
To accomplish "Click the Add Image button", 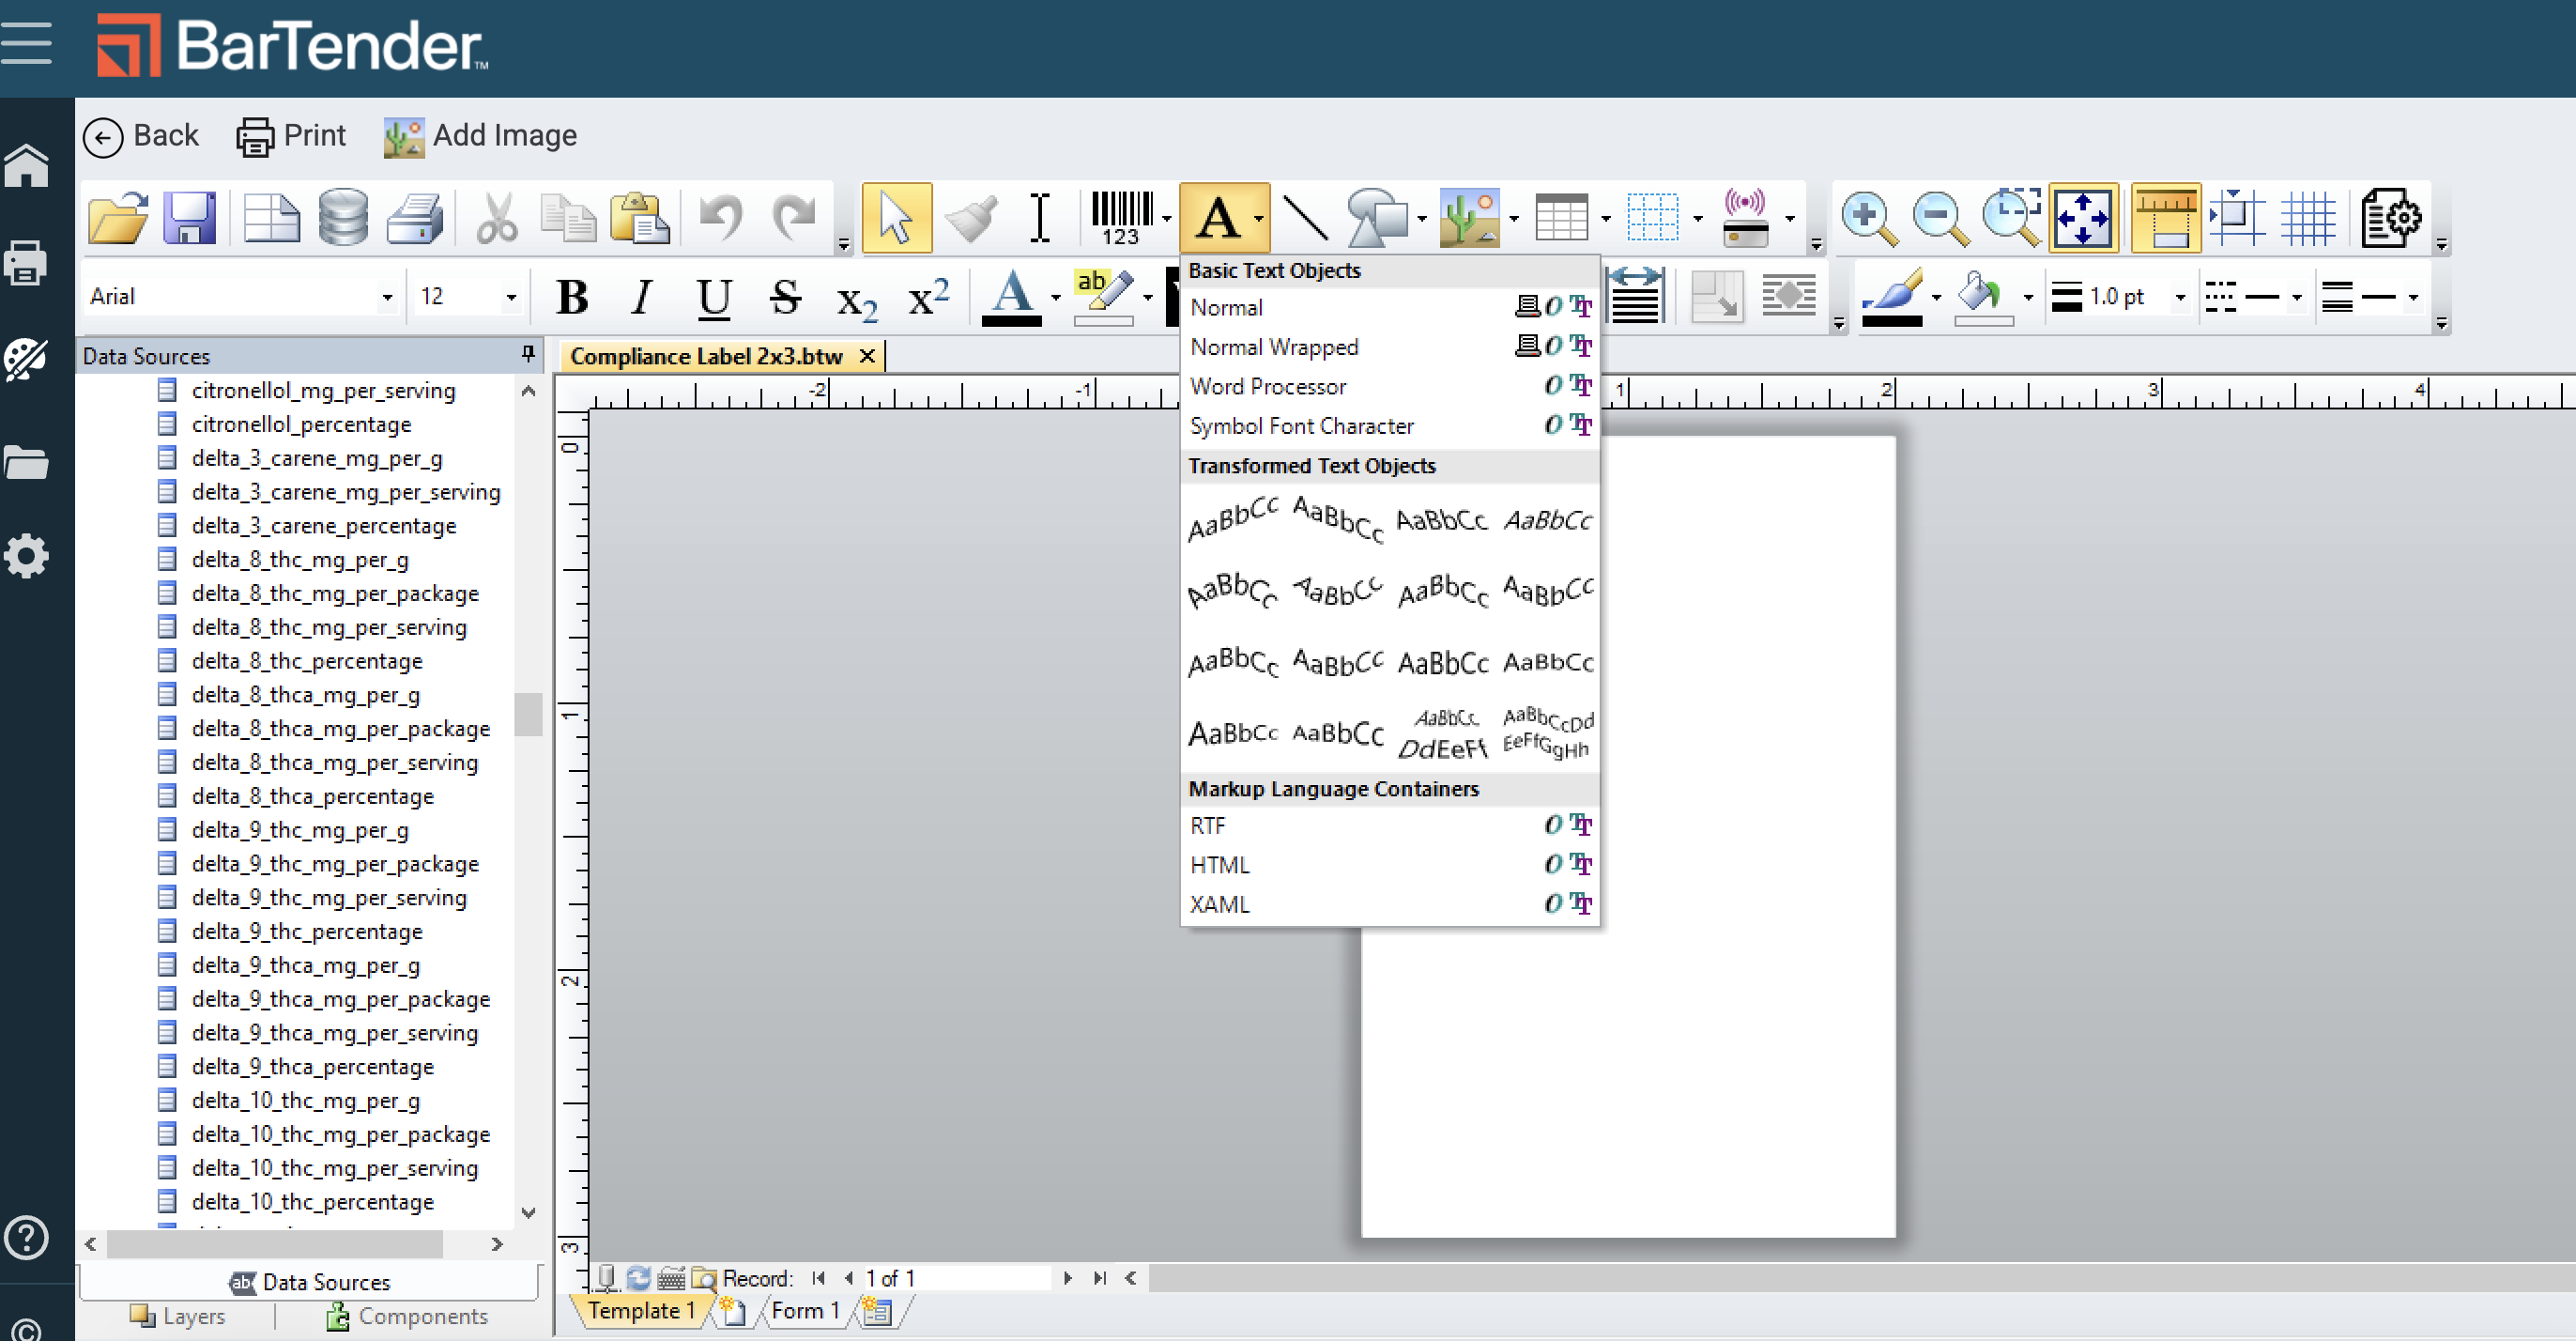I will [481, 135].
